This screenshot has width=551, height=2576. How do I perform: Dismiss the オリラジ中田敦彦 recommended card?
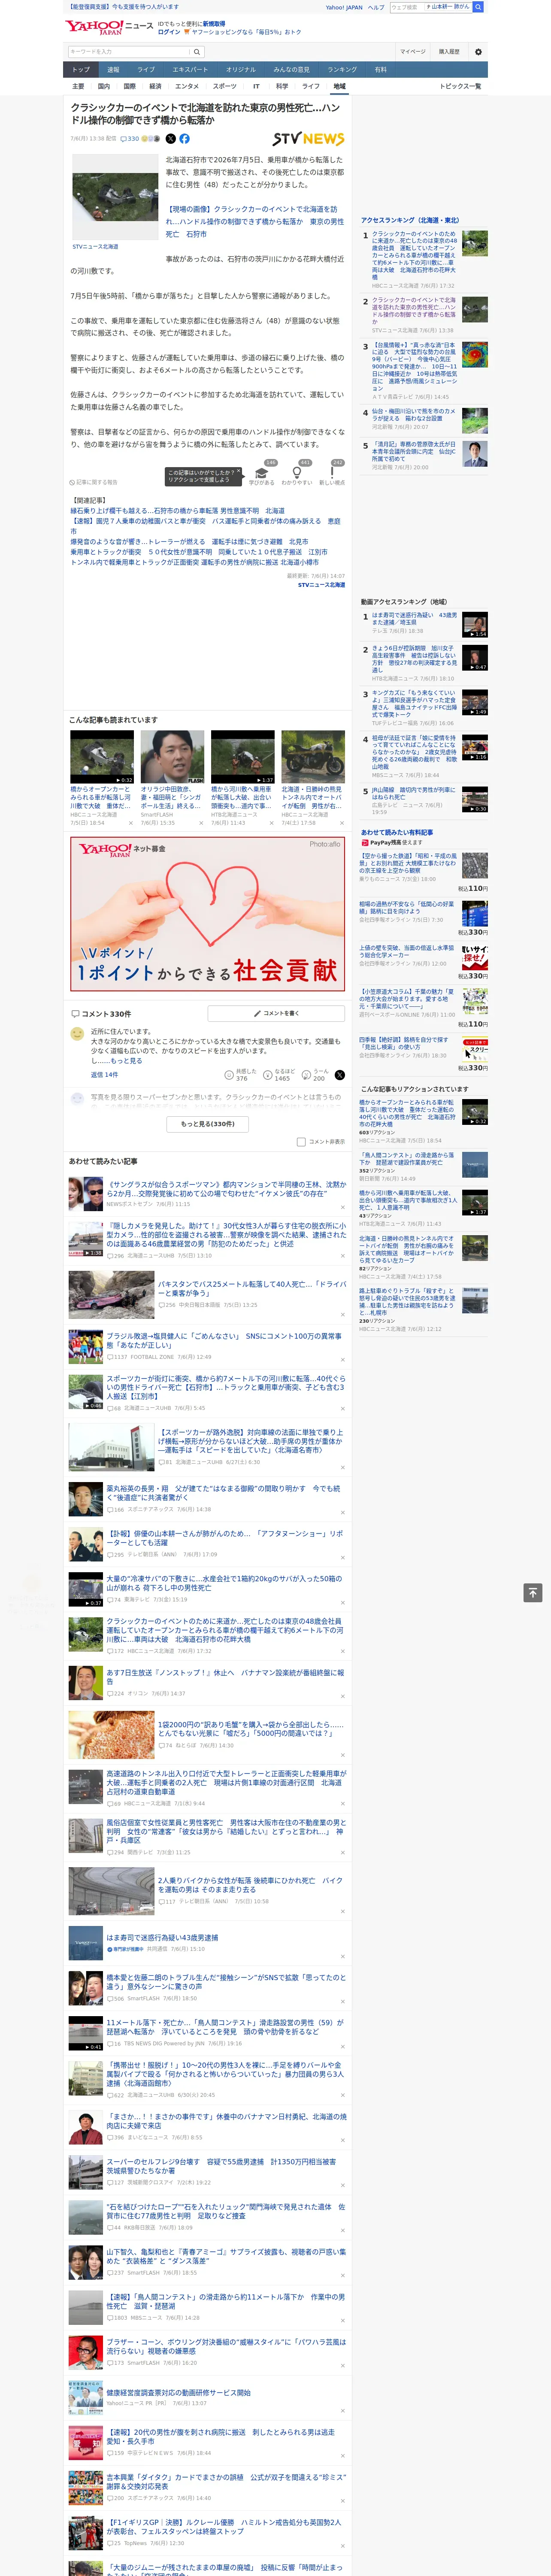(x=201, y=824)
